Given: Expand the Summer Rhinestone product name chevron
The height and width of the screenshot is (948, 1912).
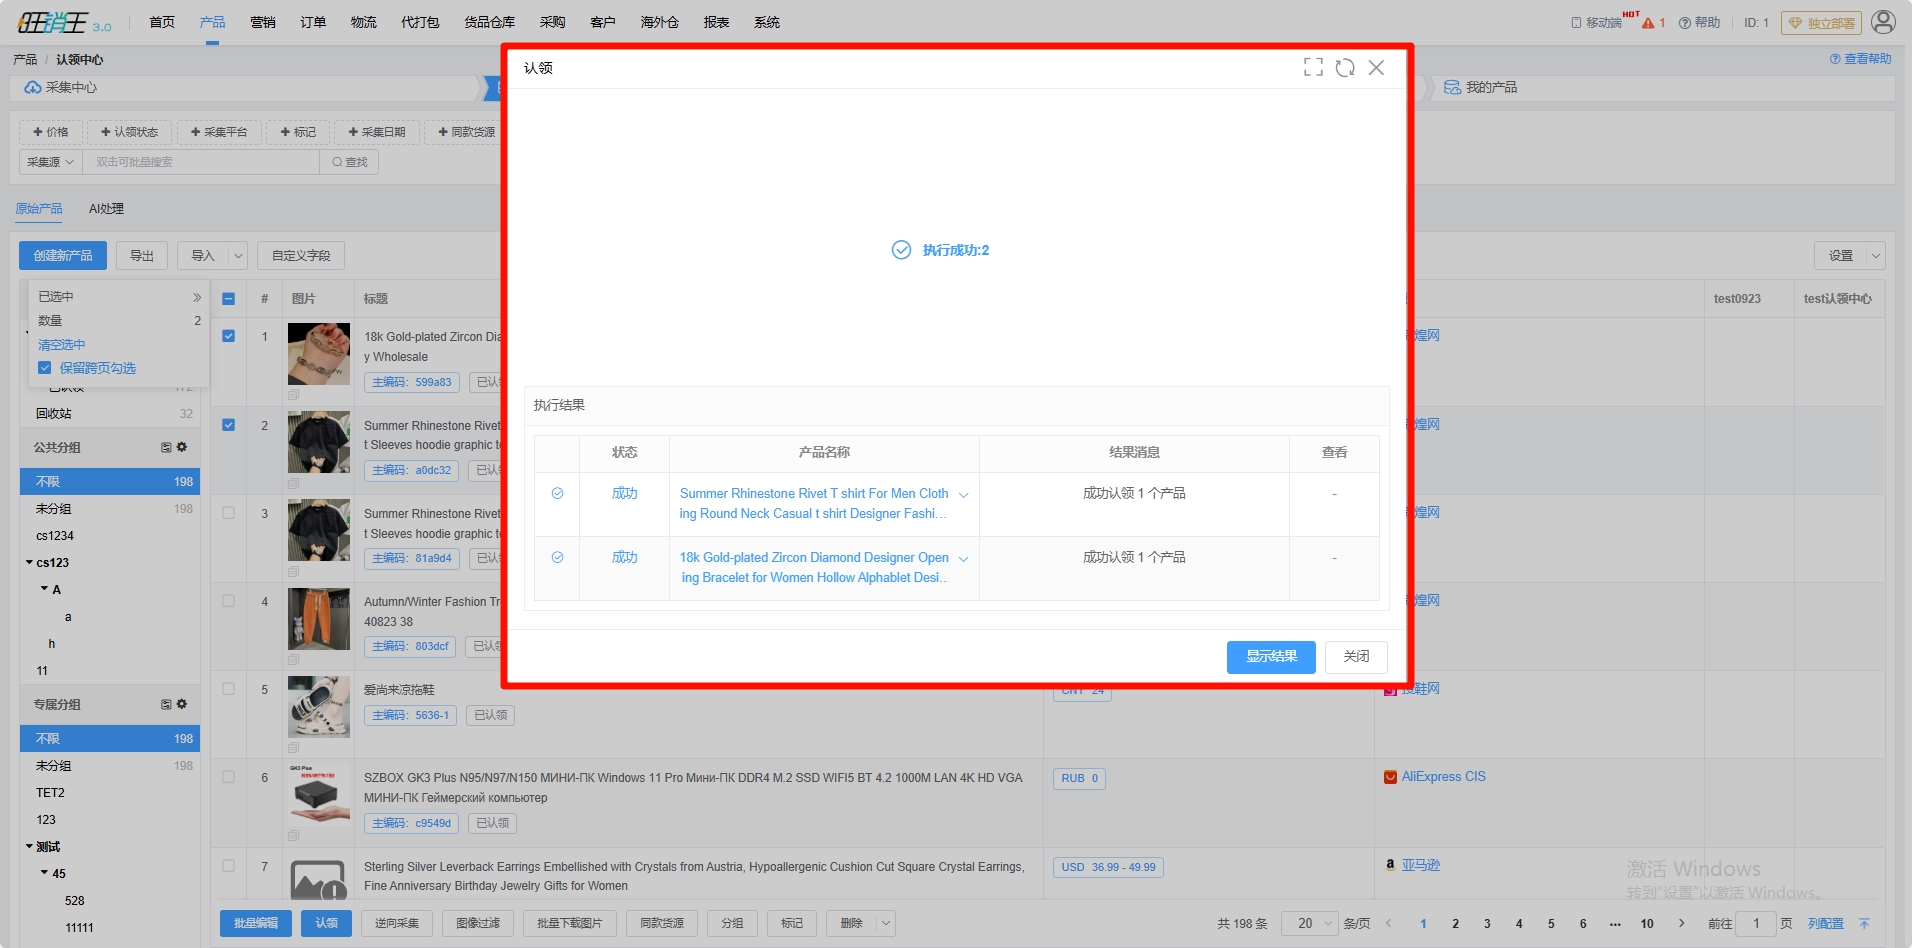Looking at the screenshot, I should click(963, 495).
